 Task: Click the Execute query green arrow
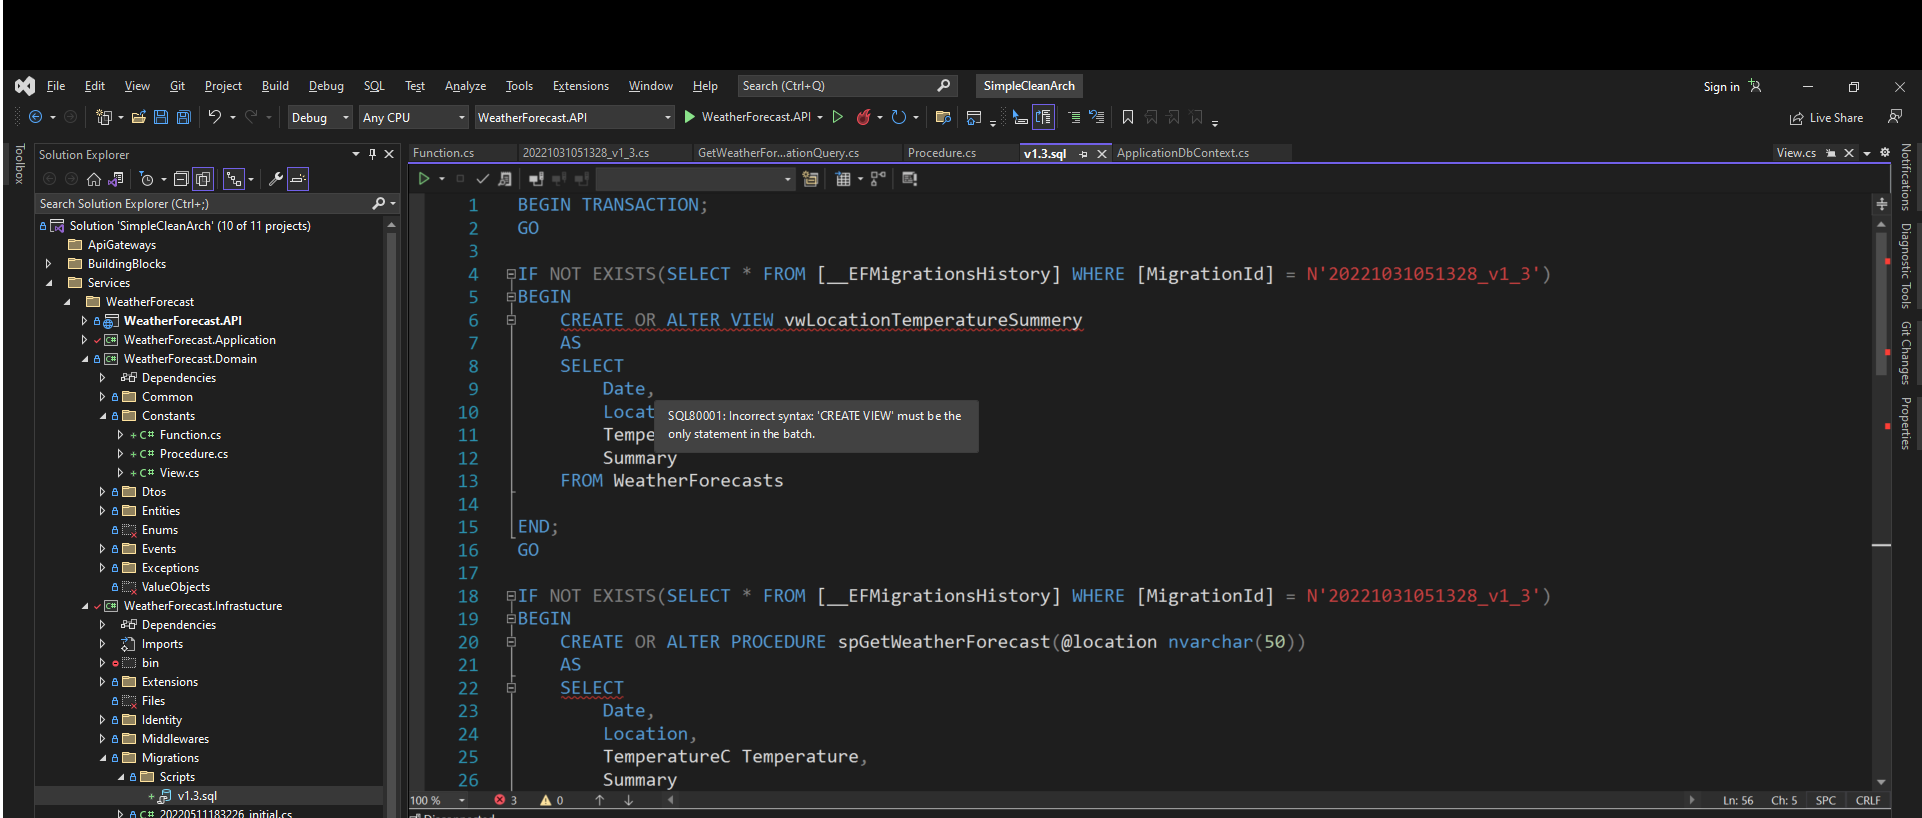(424, 179)
